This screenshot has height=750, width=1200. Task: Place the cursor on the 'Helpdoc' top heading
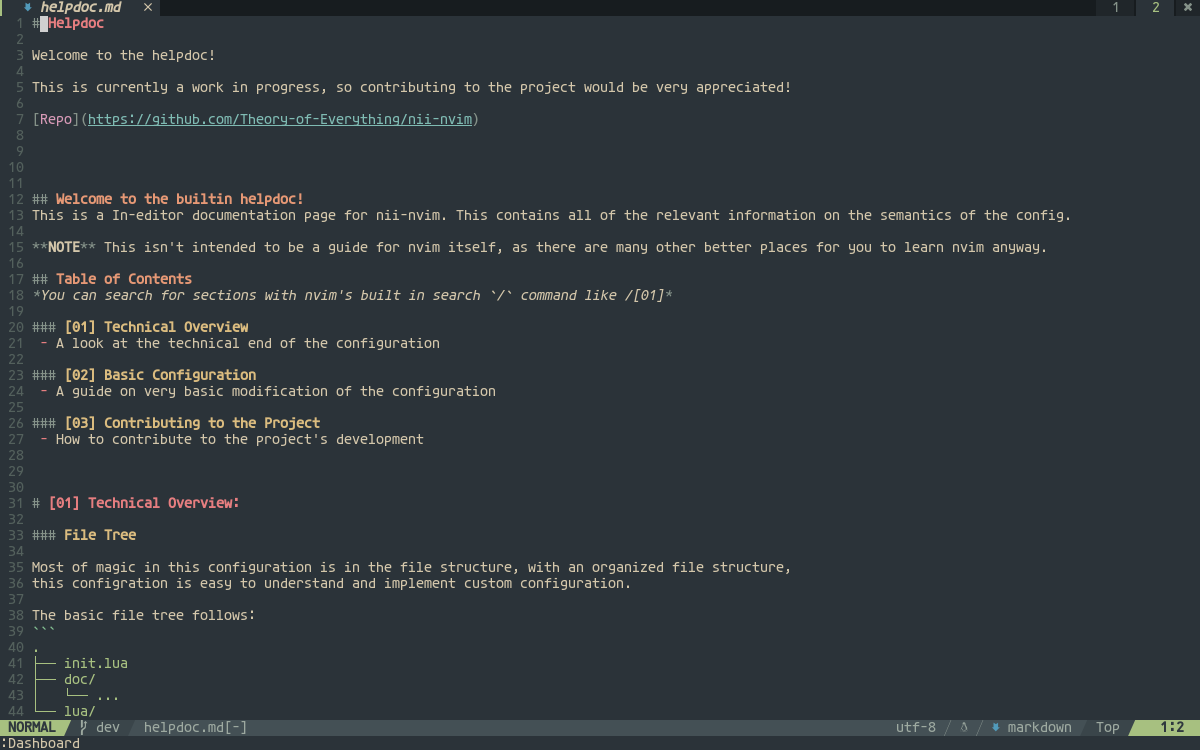pos(76,23)
